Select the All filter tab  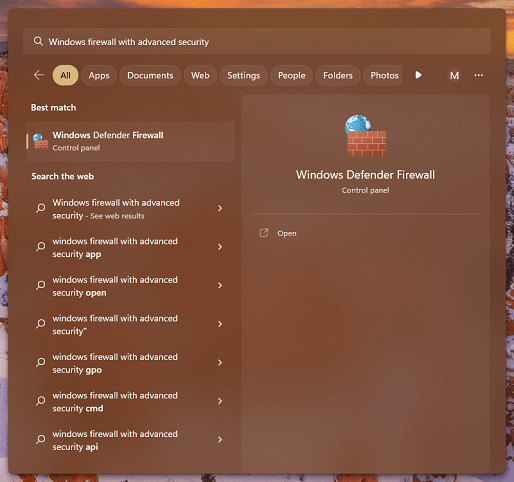coord(65,75)
